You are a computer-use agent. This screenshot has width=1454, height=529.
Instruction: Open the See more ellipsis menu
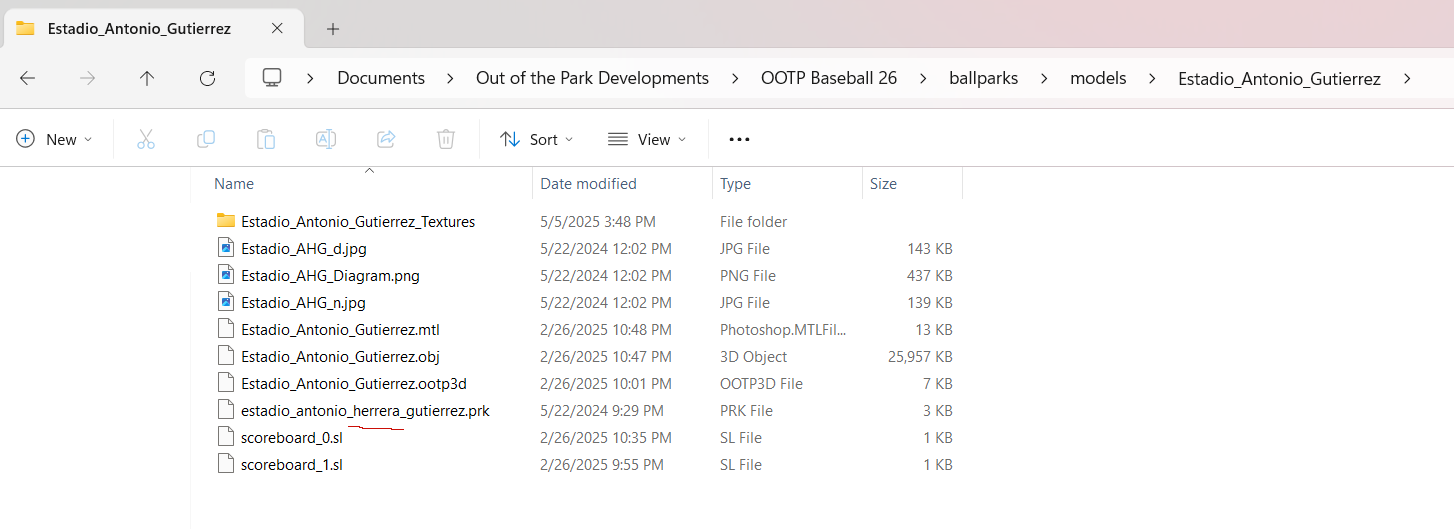click(x=739, y=139)
